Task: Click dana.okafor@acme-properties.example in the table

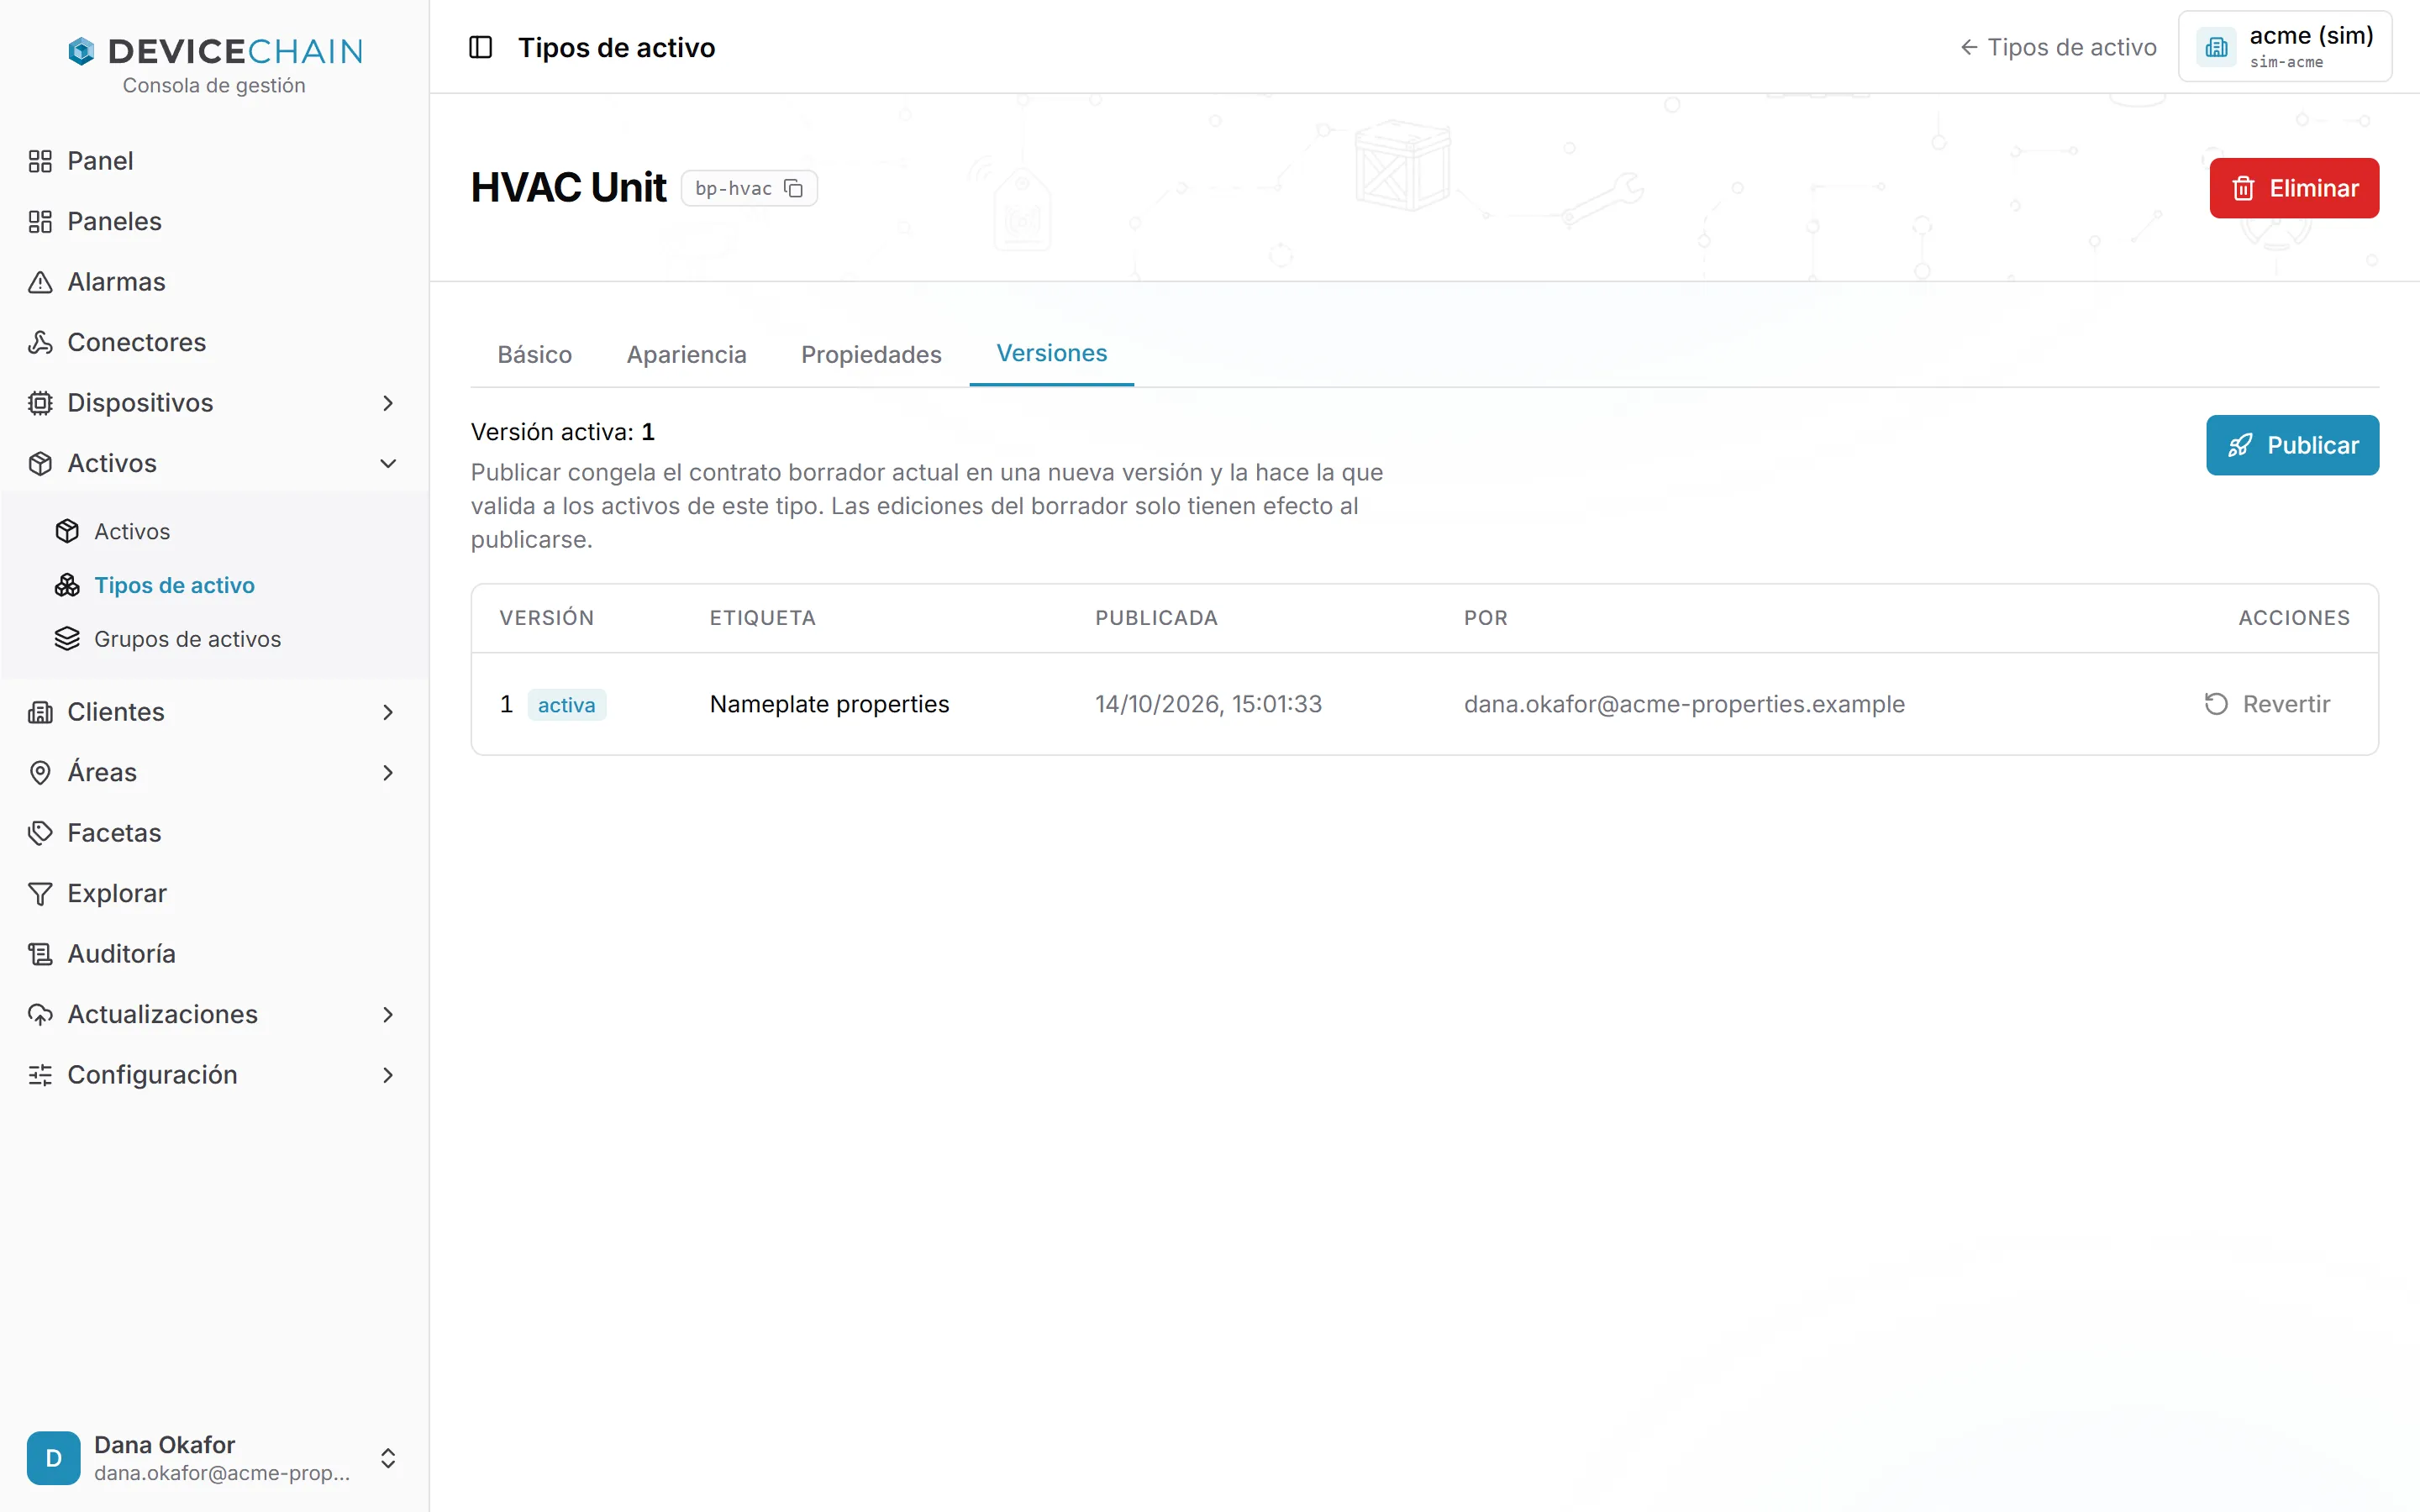Action: click(x=1684, y=704)
